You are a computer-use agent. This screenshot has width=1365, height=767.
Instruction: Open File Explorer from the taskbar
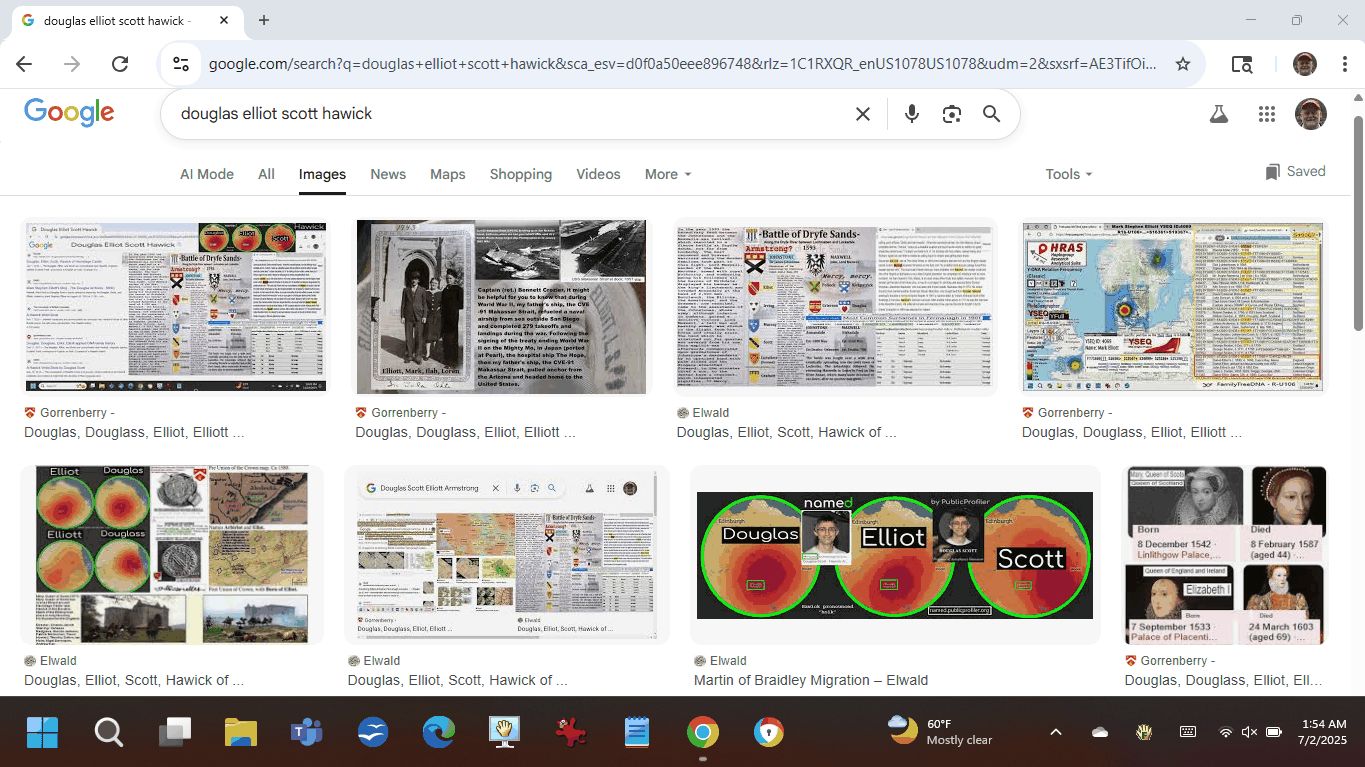tap(241, 733)
